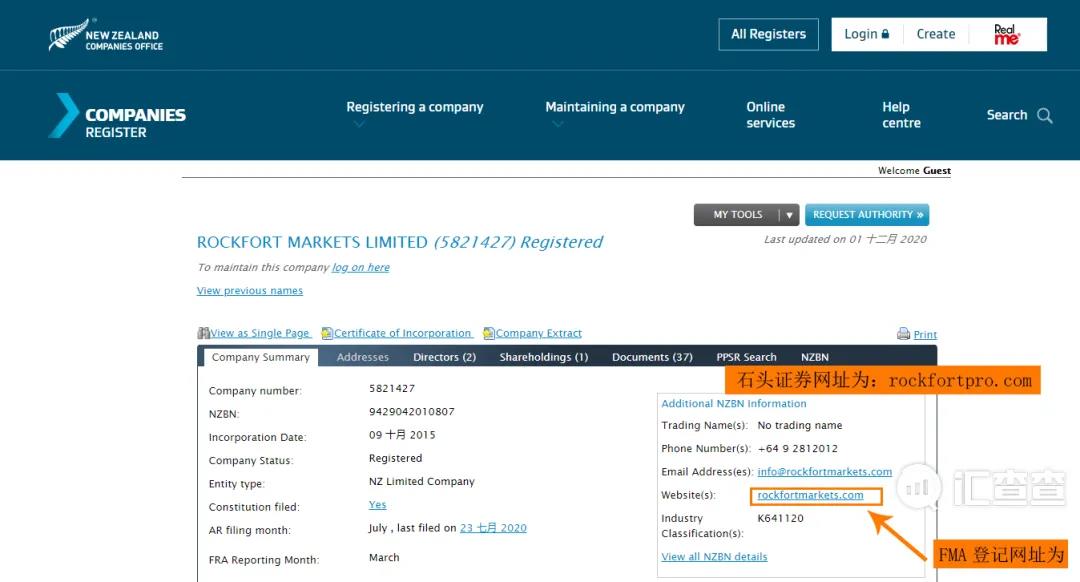
Task: Click the Constitution filed Yes link
Action: (x=377, y=505)
